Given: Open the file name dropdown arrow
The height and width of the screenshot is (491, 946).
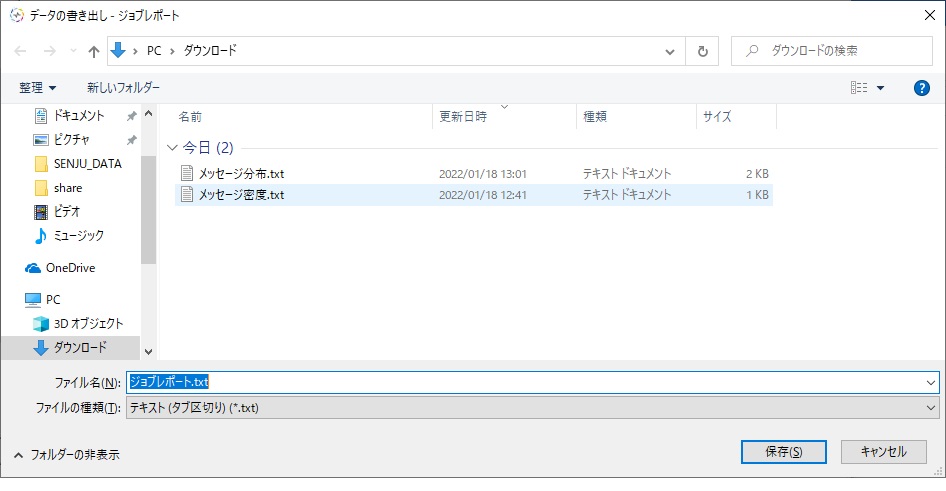Looking at the screenshot, I should coord(931,382).
